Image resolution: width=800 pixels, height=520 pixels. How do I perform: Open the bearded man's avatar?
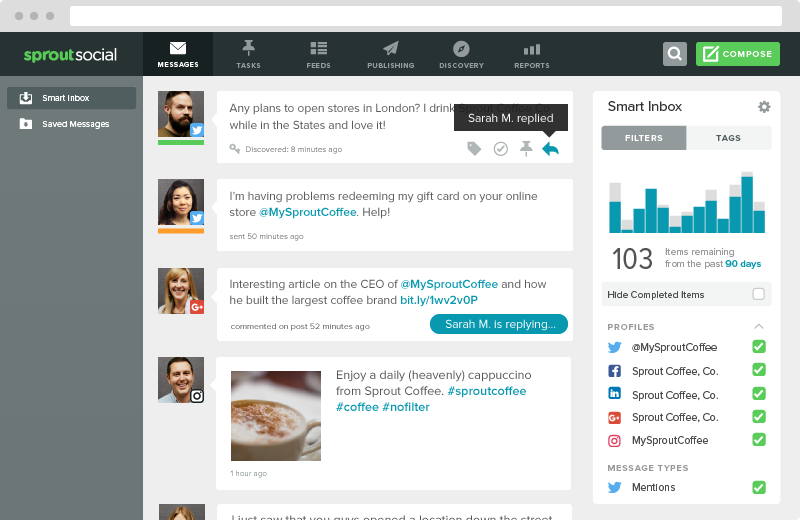[x=181, y=114]
